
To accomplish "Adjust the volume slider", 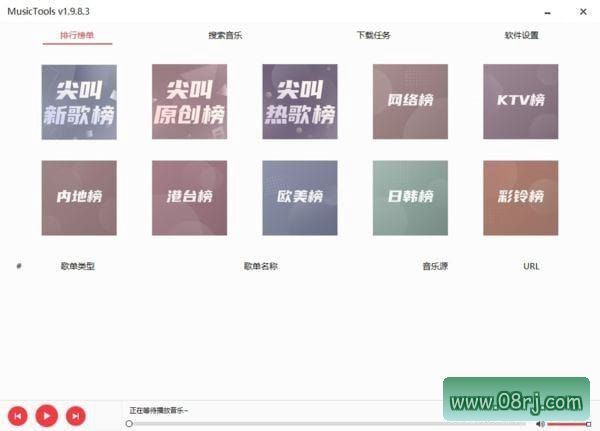I will 569,424.
